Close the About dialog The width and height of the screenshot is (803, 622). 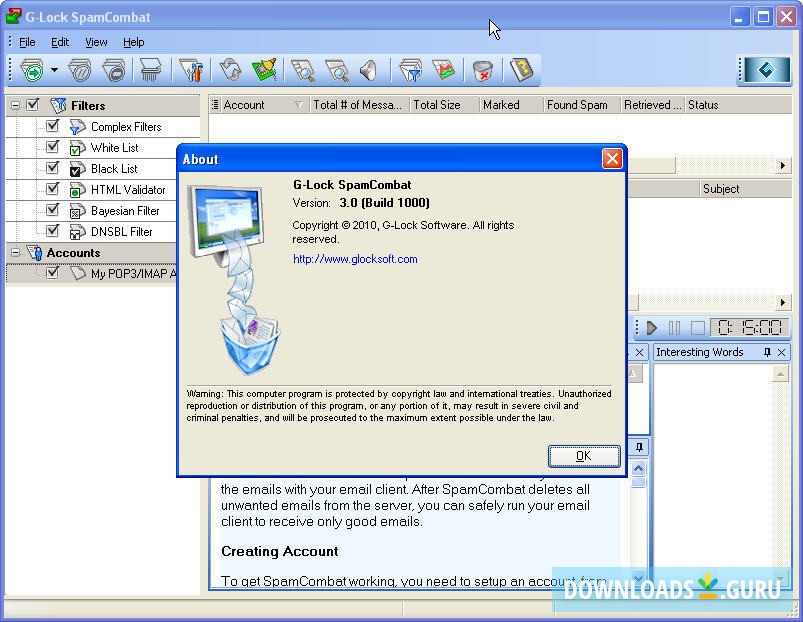pyautogui.click(x=612, y=159)
